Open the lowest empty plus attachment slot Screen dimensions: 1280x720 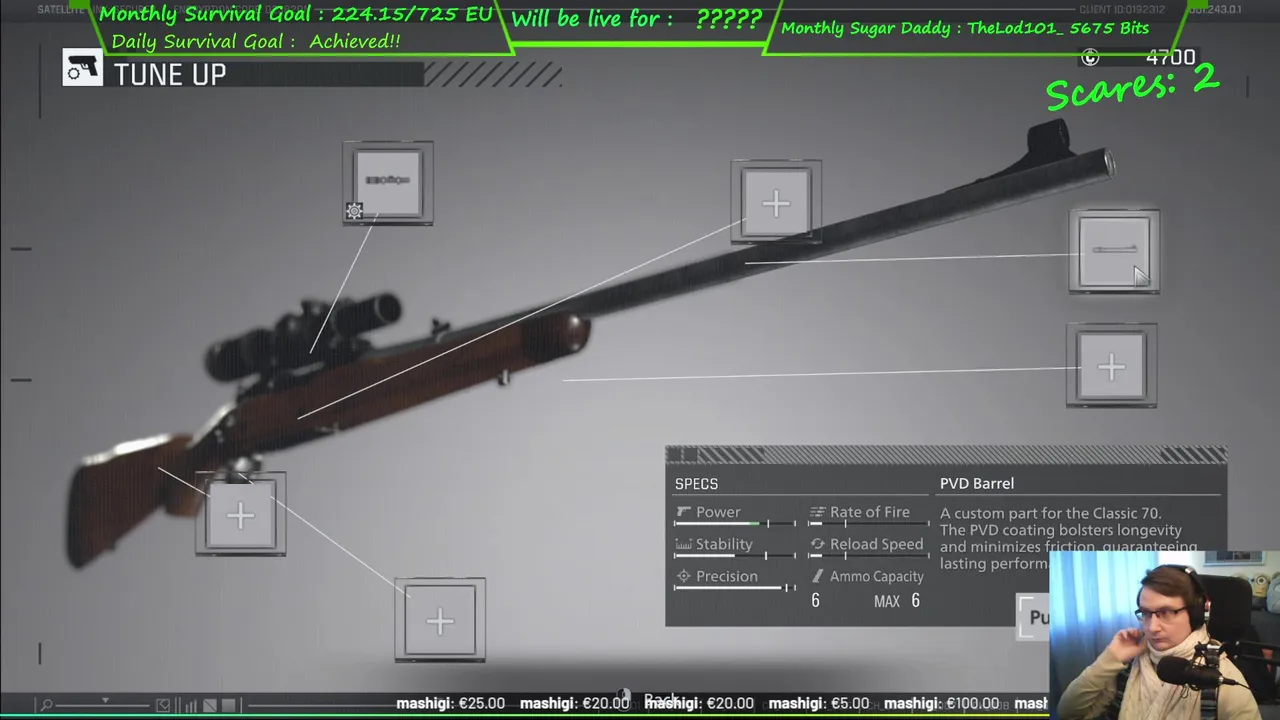[x=440, y=621]
